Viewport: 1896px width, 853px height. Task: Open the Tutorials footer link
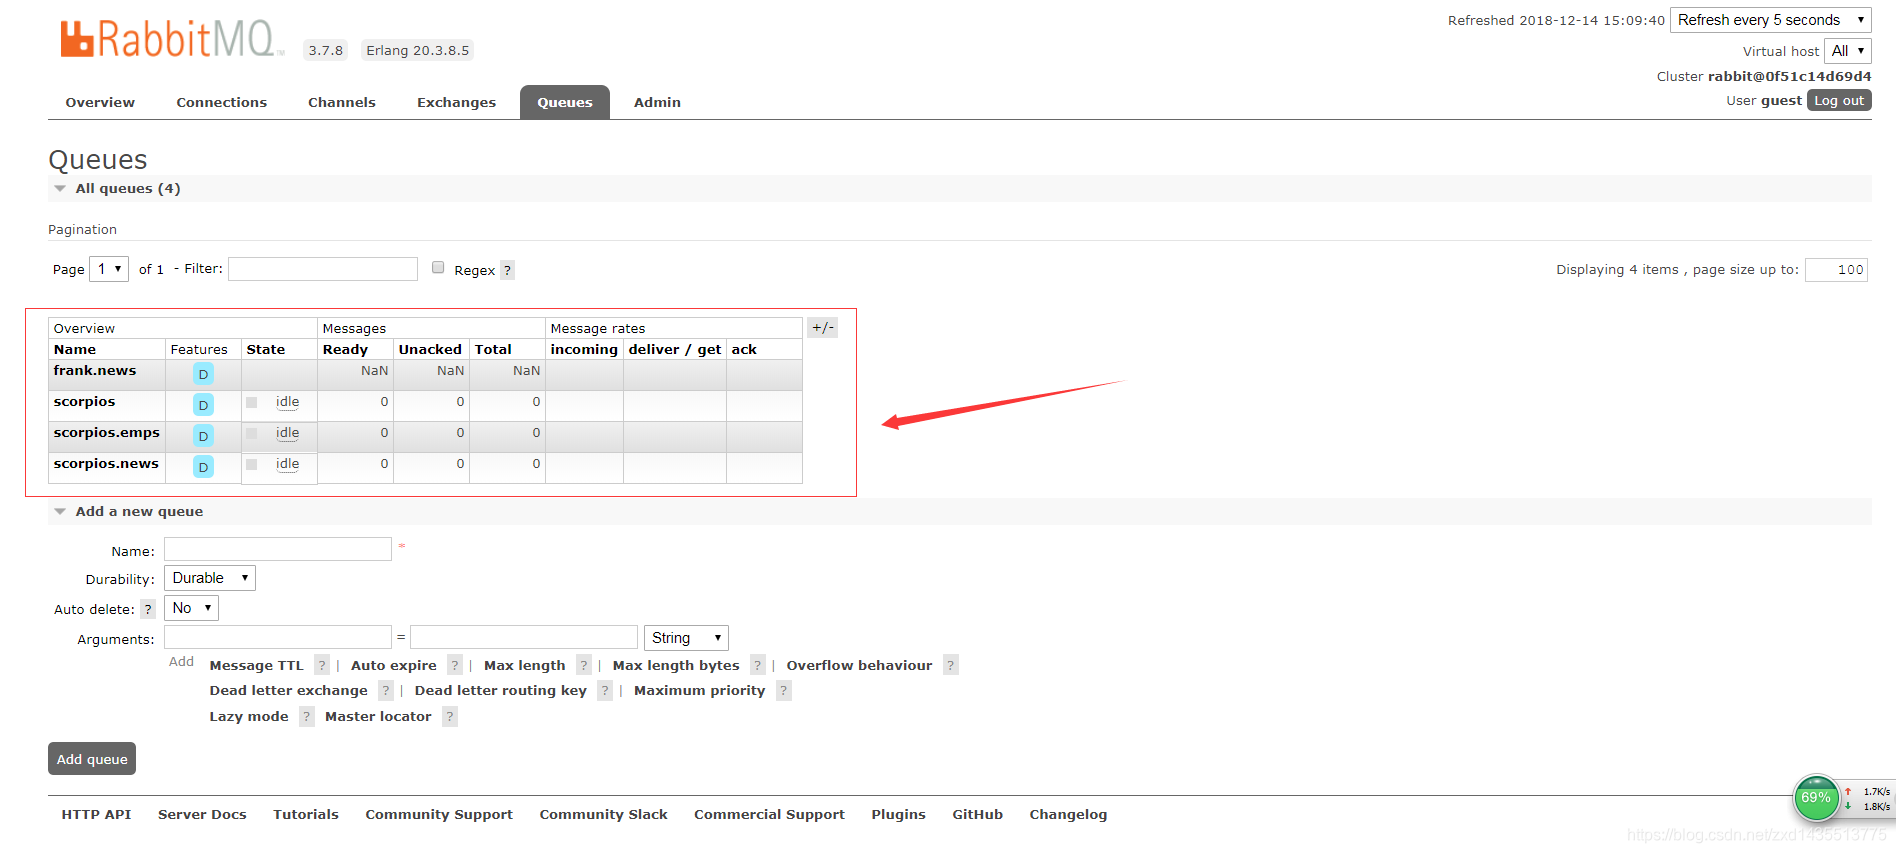(x=306, y=814)
